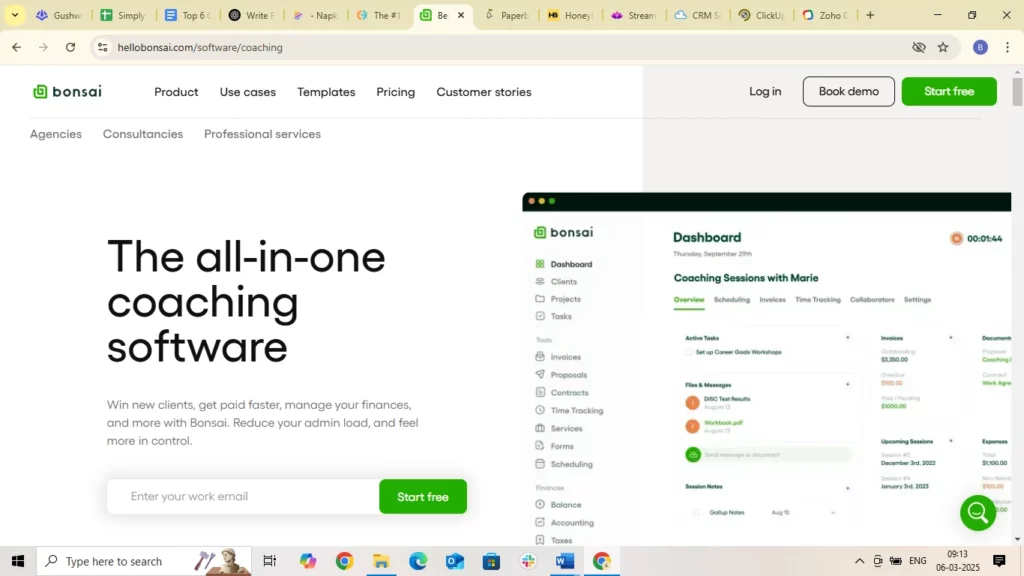Click the Log in link
The height and width of the screenshot is (576, 1024).
(x=765, y=91)
